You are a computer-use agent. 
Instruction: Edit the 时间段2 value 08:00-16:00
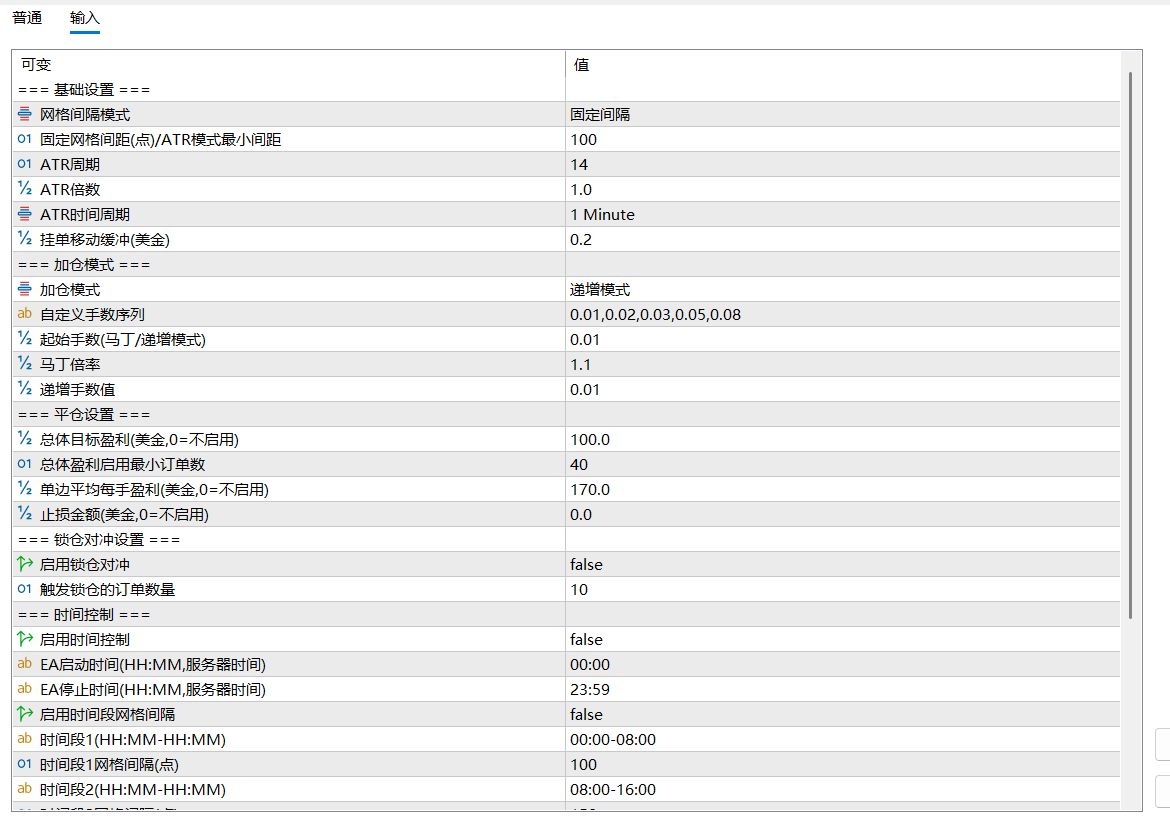pos(842,789)
